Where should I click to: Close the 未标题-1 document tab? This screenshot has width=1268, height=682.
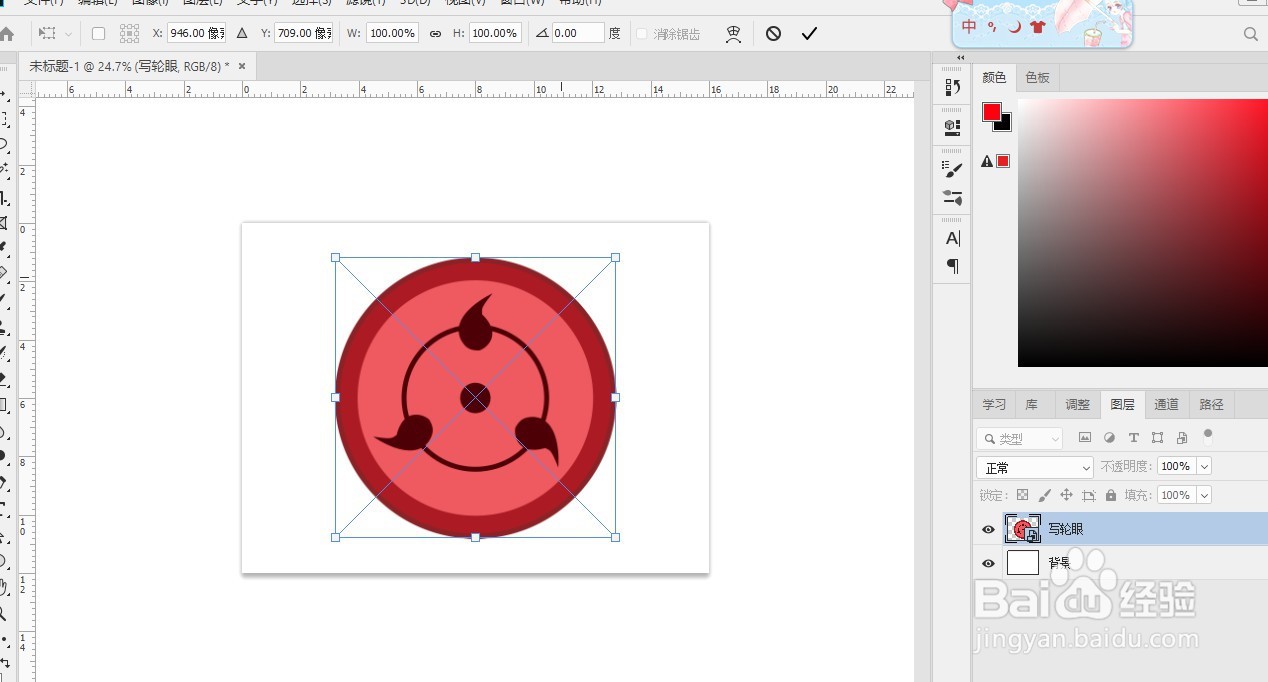(x=243, y=66)
